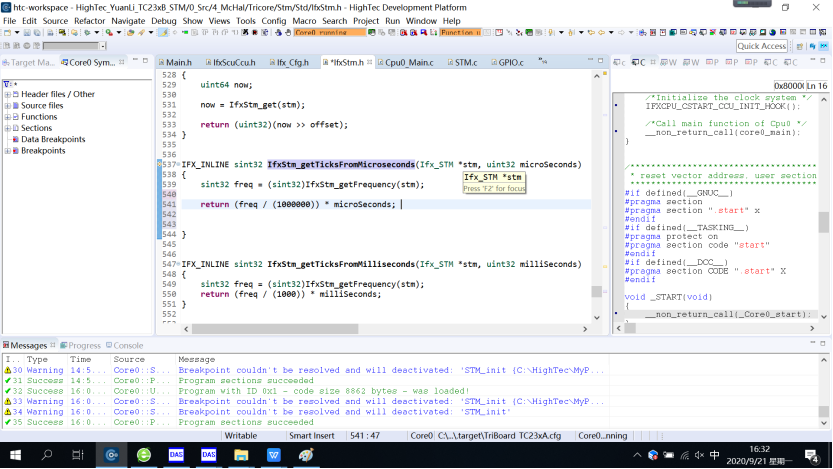Toggle the highlighter Mark Occurrences button
833x469 pixels.
coord(163,32)
